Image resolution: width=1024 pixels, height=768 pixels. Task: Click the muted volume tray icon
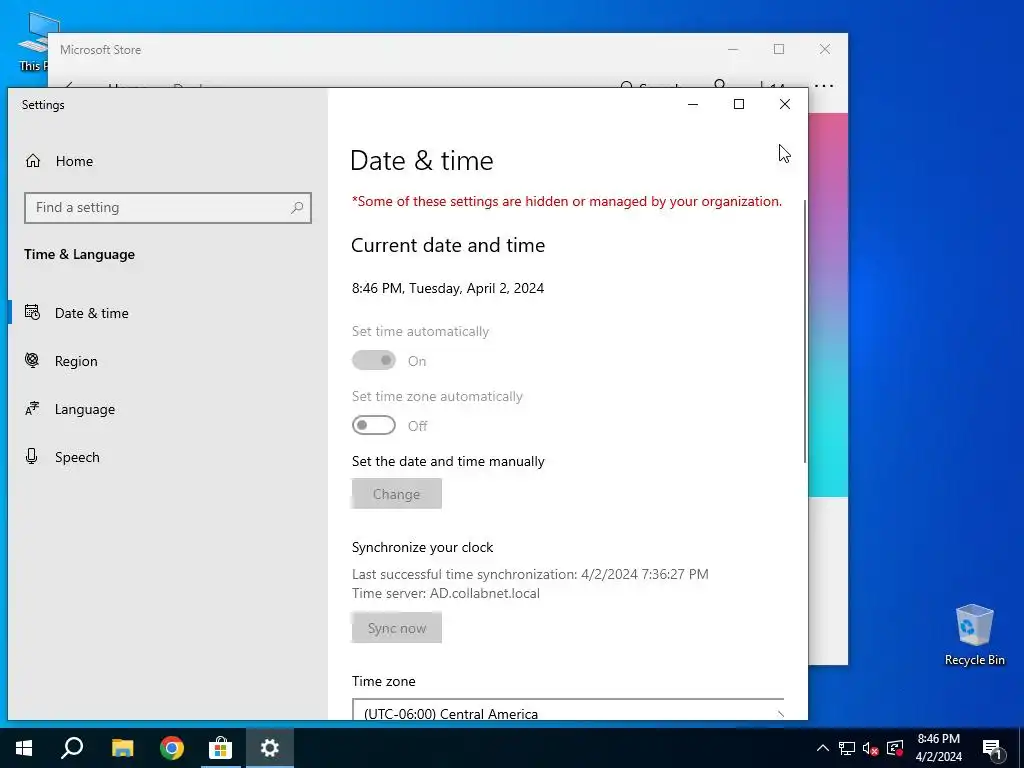point(871,748)
